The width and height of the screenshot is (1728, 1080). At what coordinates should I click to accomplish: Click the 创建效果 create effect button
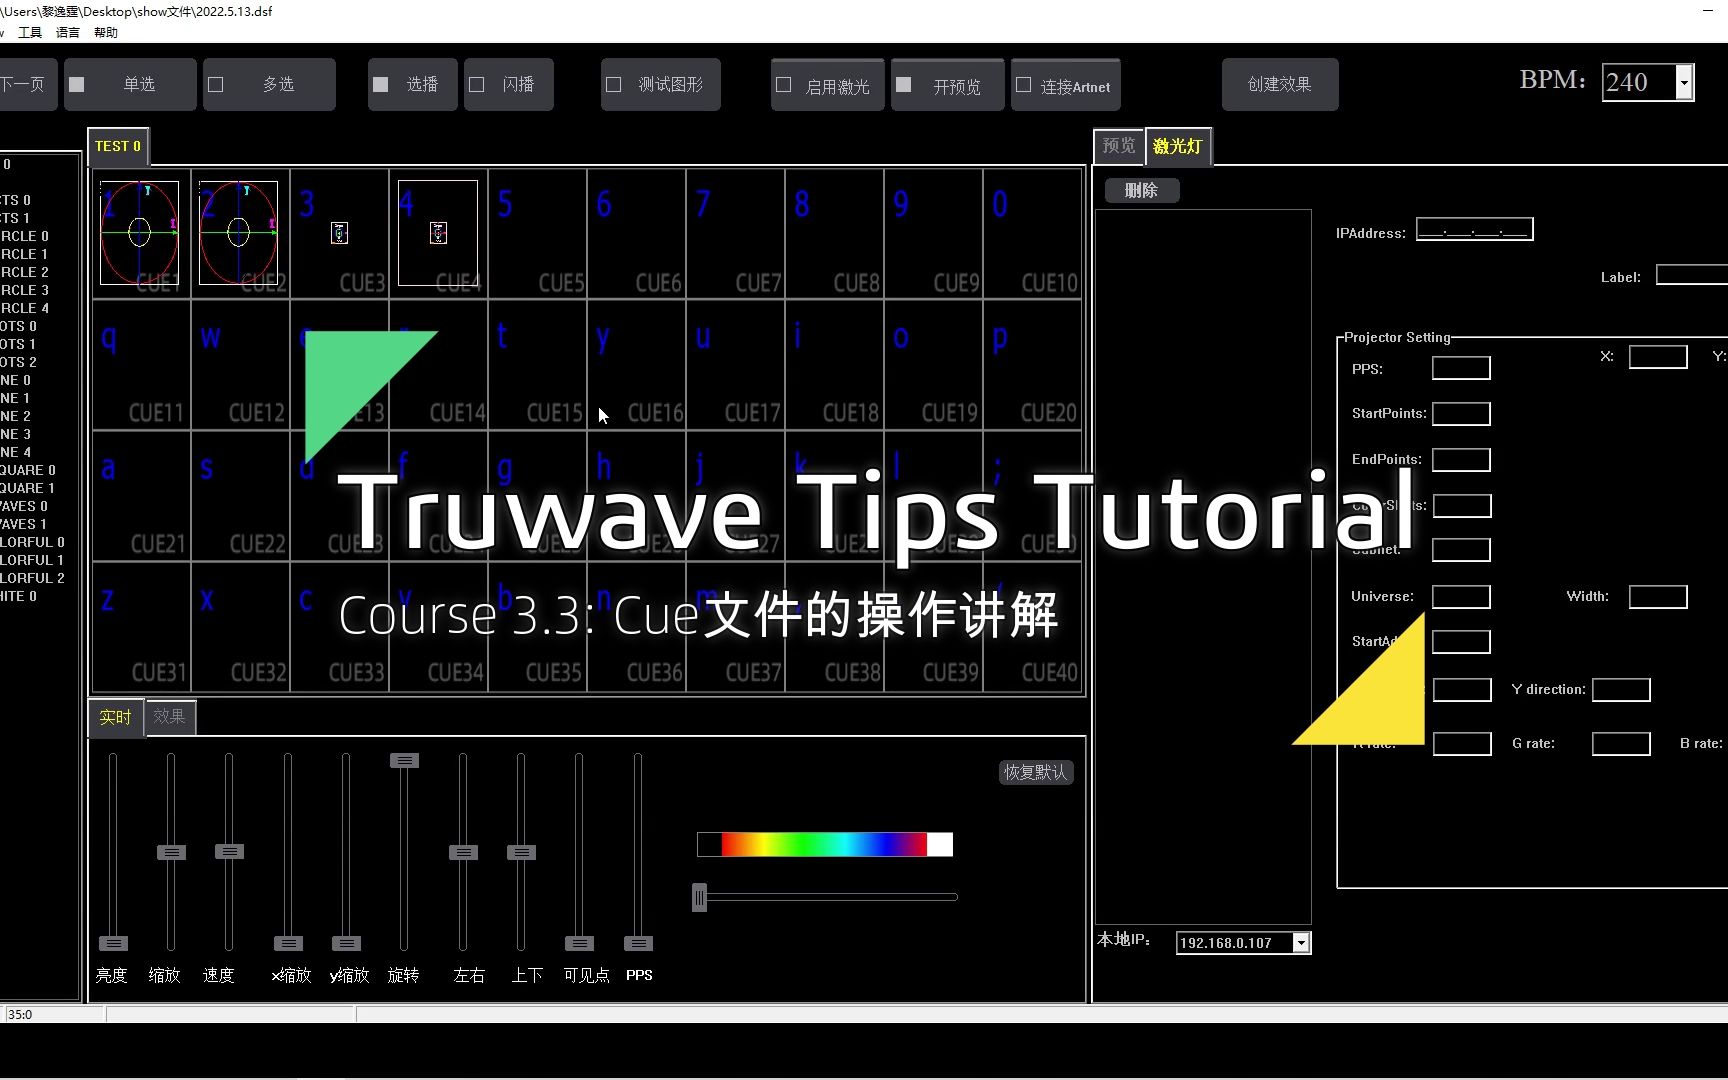pos(1279,84)
